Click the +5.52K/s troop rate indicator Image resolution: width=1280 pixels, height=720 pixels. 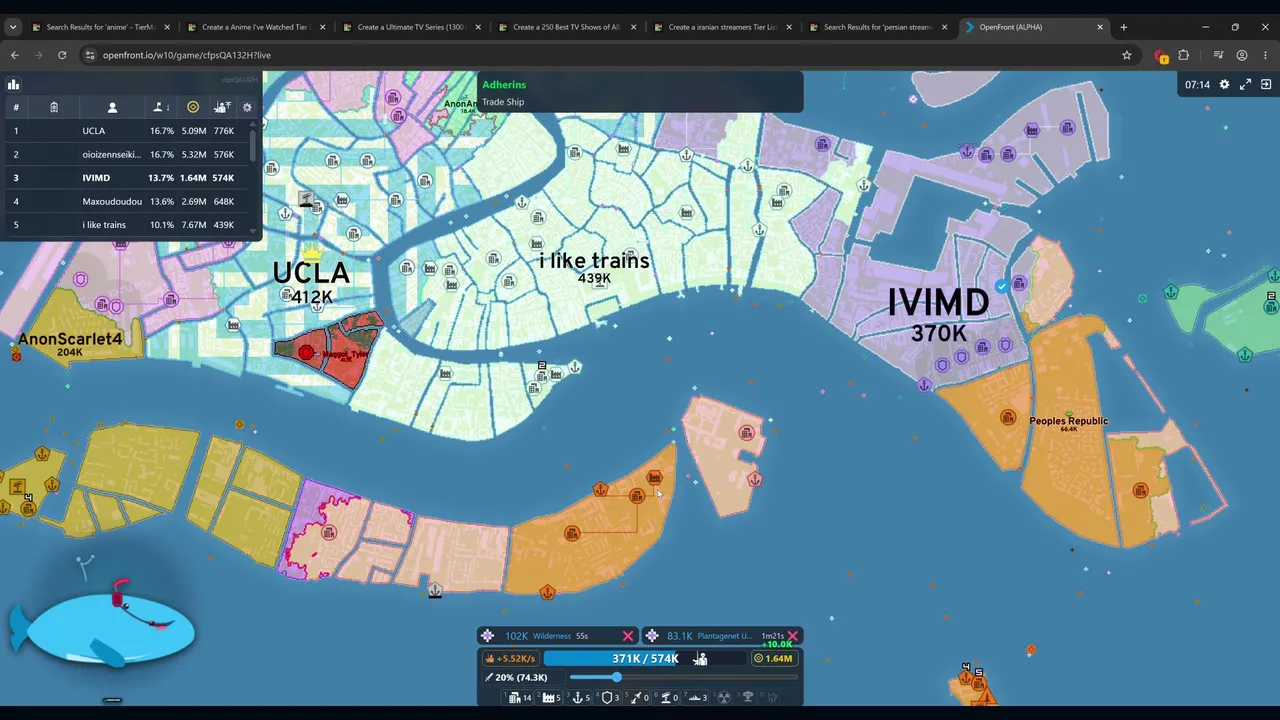tap(511, 658)
